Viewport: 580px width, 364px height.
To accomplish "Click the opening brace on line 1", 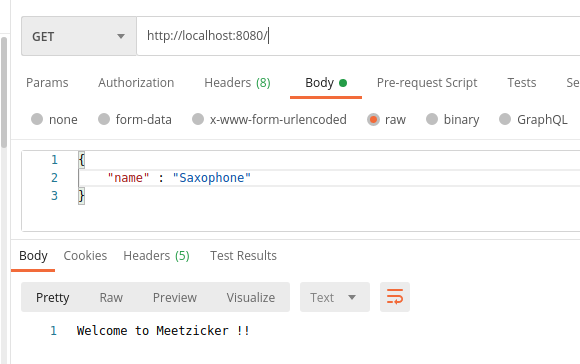I will click(82, 160).
